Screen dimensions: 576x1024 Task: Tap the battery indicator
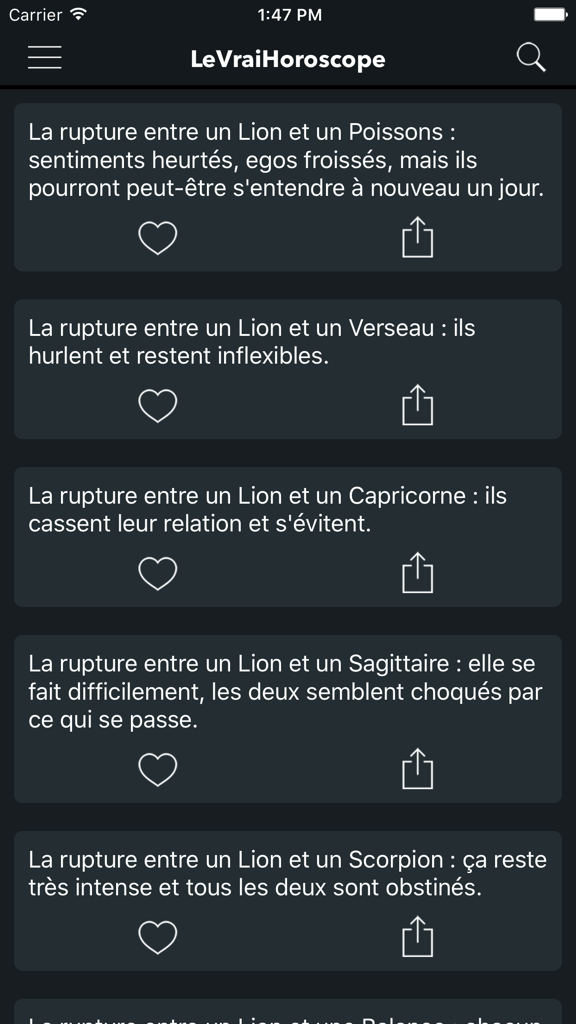(548, 14)
